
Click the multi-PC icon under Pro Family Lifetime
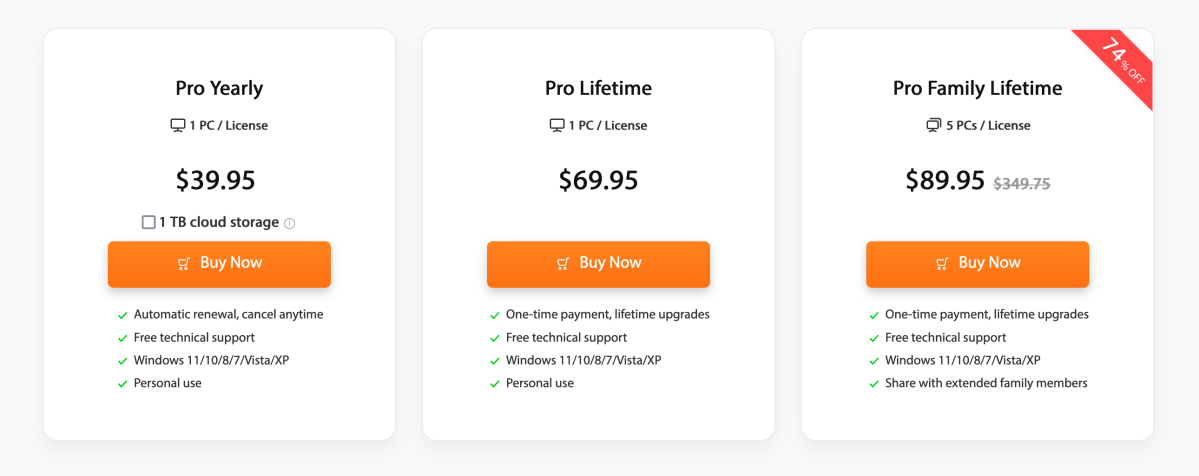[x=934, y=126]
